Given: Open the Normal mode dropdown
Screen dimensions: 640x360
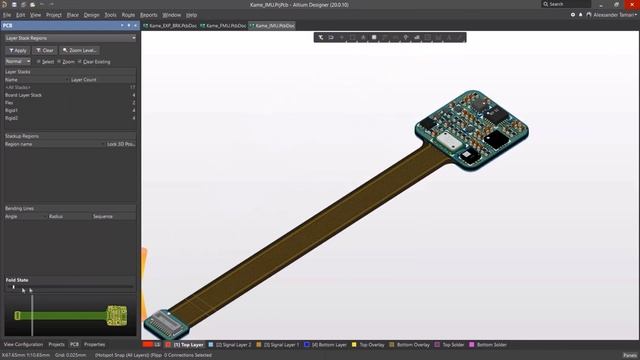Looking at the screenshot, I should [x=18, y=61].
